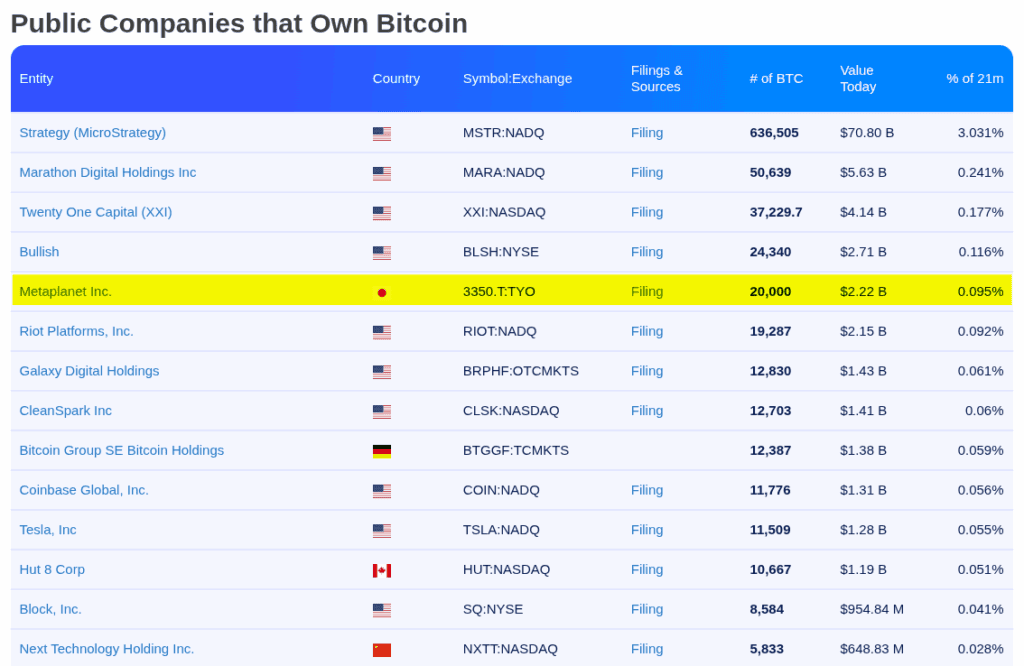The height and width of the screenshot is (666, 1024).
Task: Select the NXTT:NASDAQ symbol text
Action: (511, 649)
